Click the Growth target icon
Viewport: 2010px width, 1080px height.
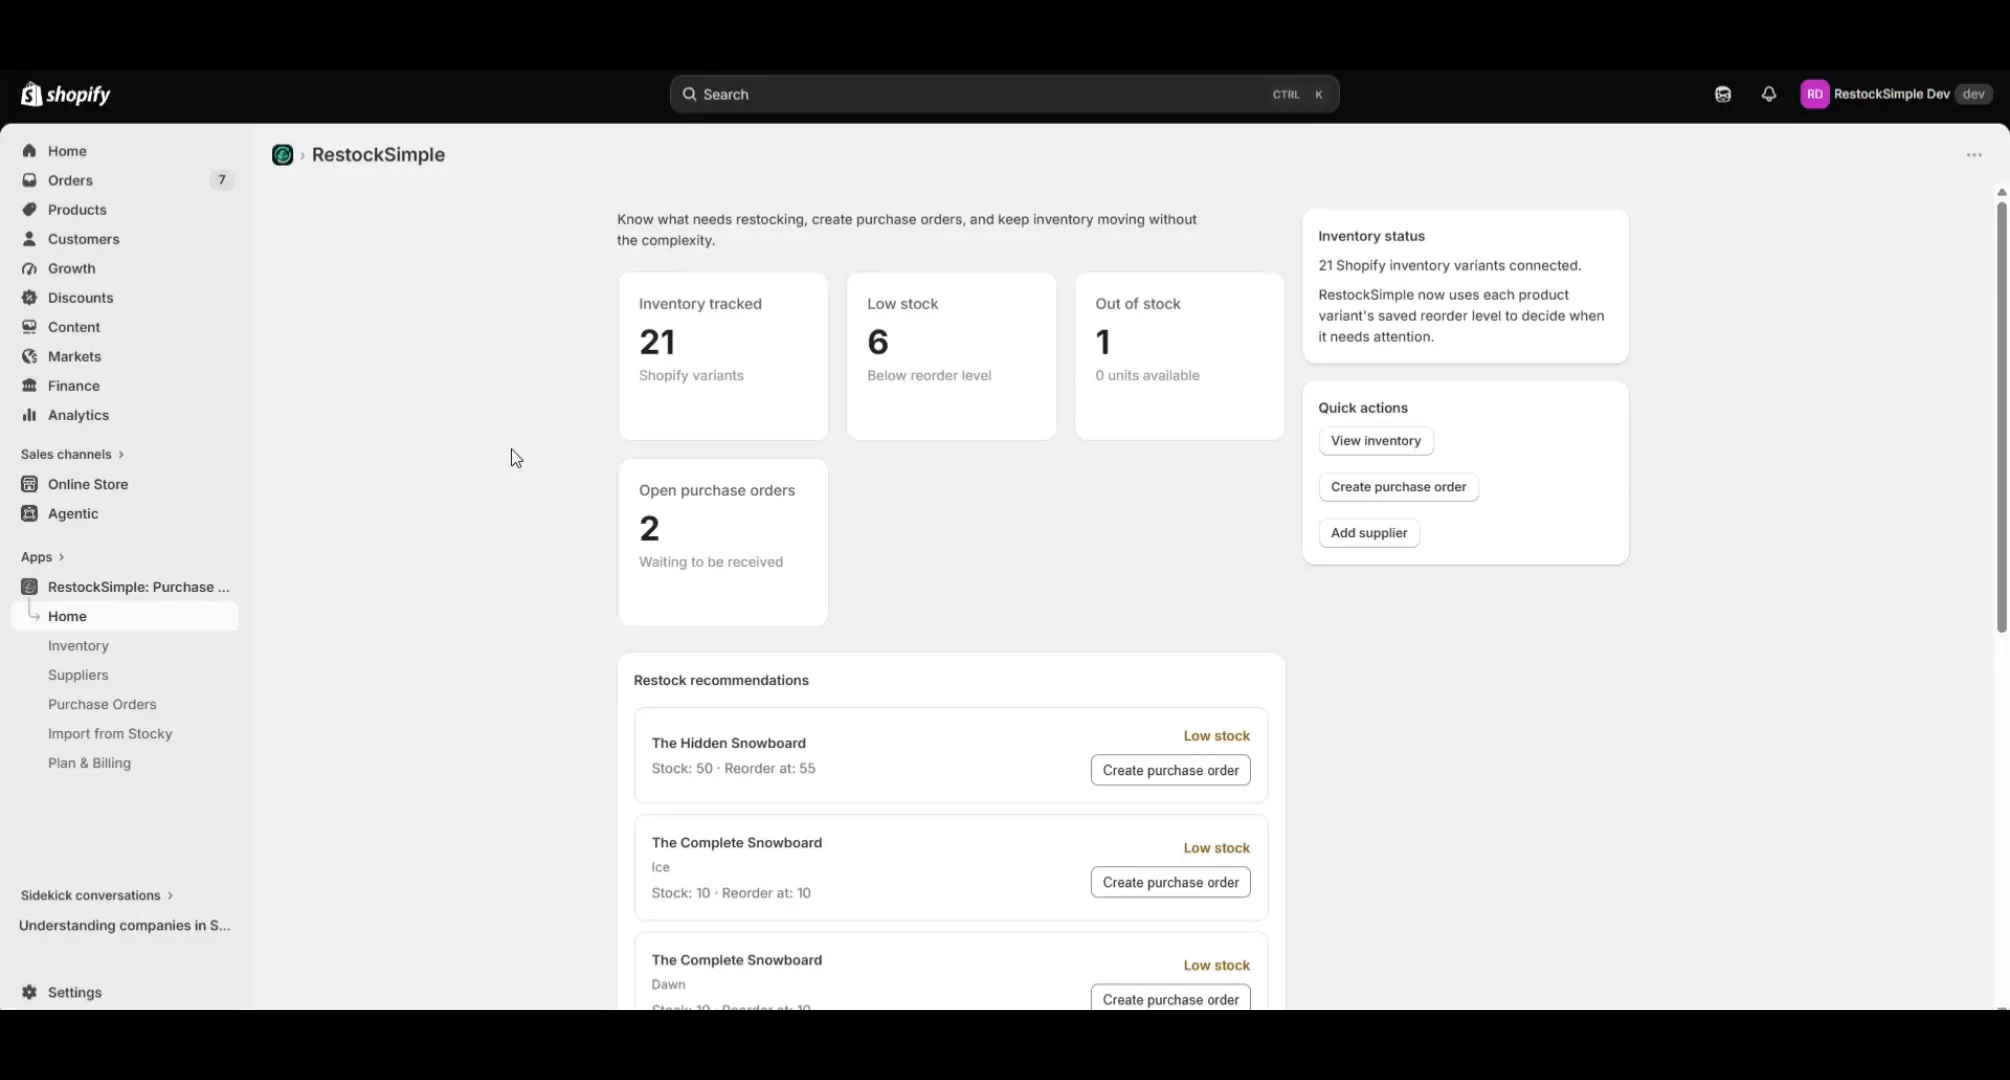[29, 268]
